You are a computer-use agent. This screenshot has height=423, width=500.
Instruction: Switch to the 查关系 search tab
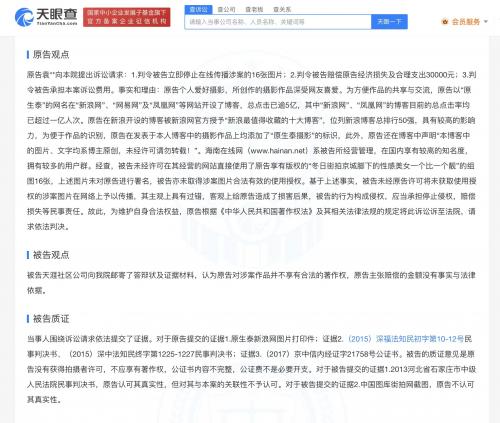point(282,10)
